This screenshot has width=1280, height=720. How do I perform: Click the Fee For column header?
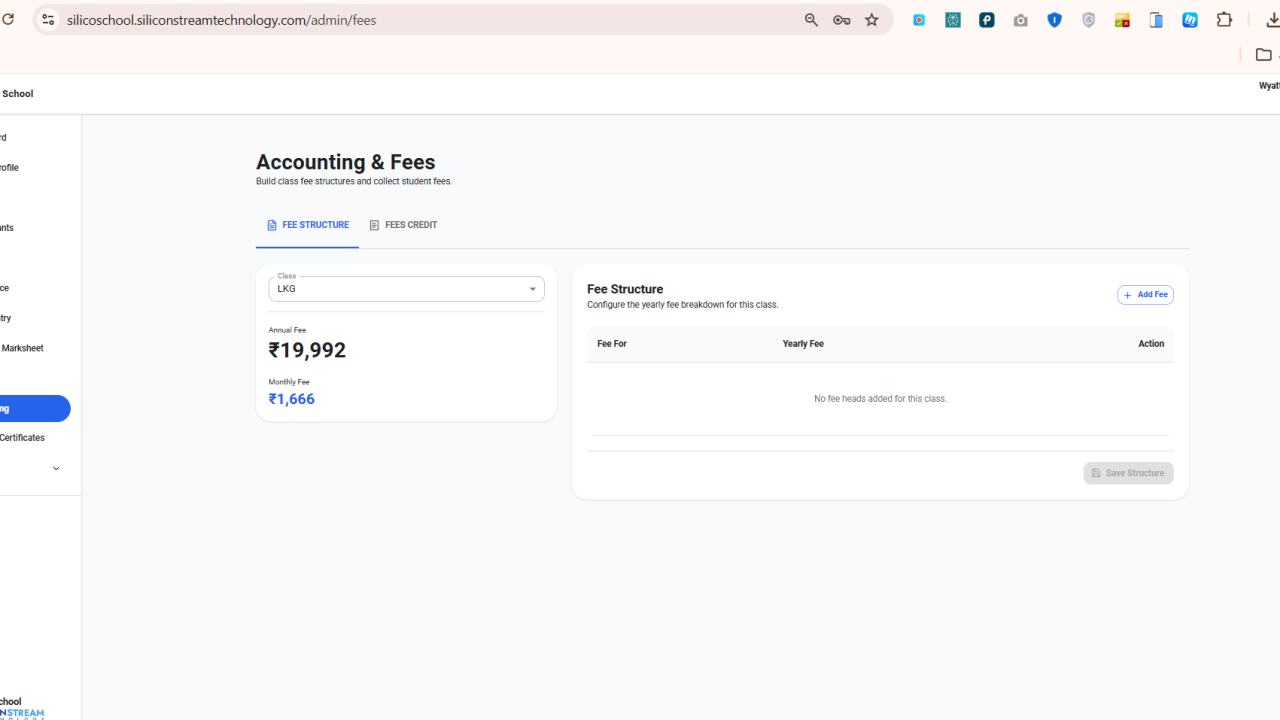(x=612, y=344)
